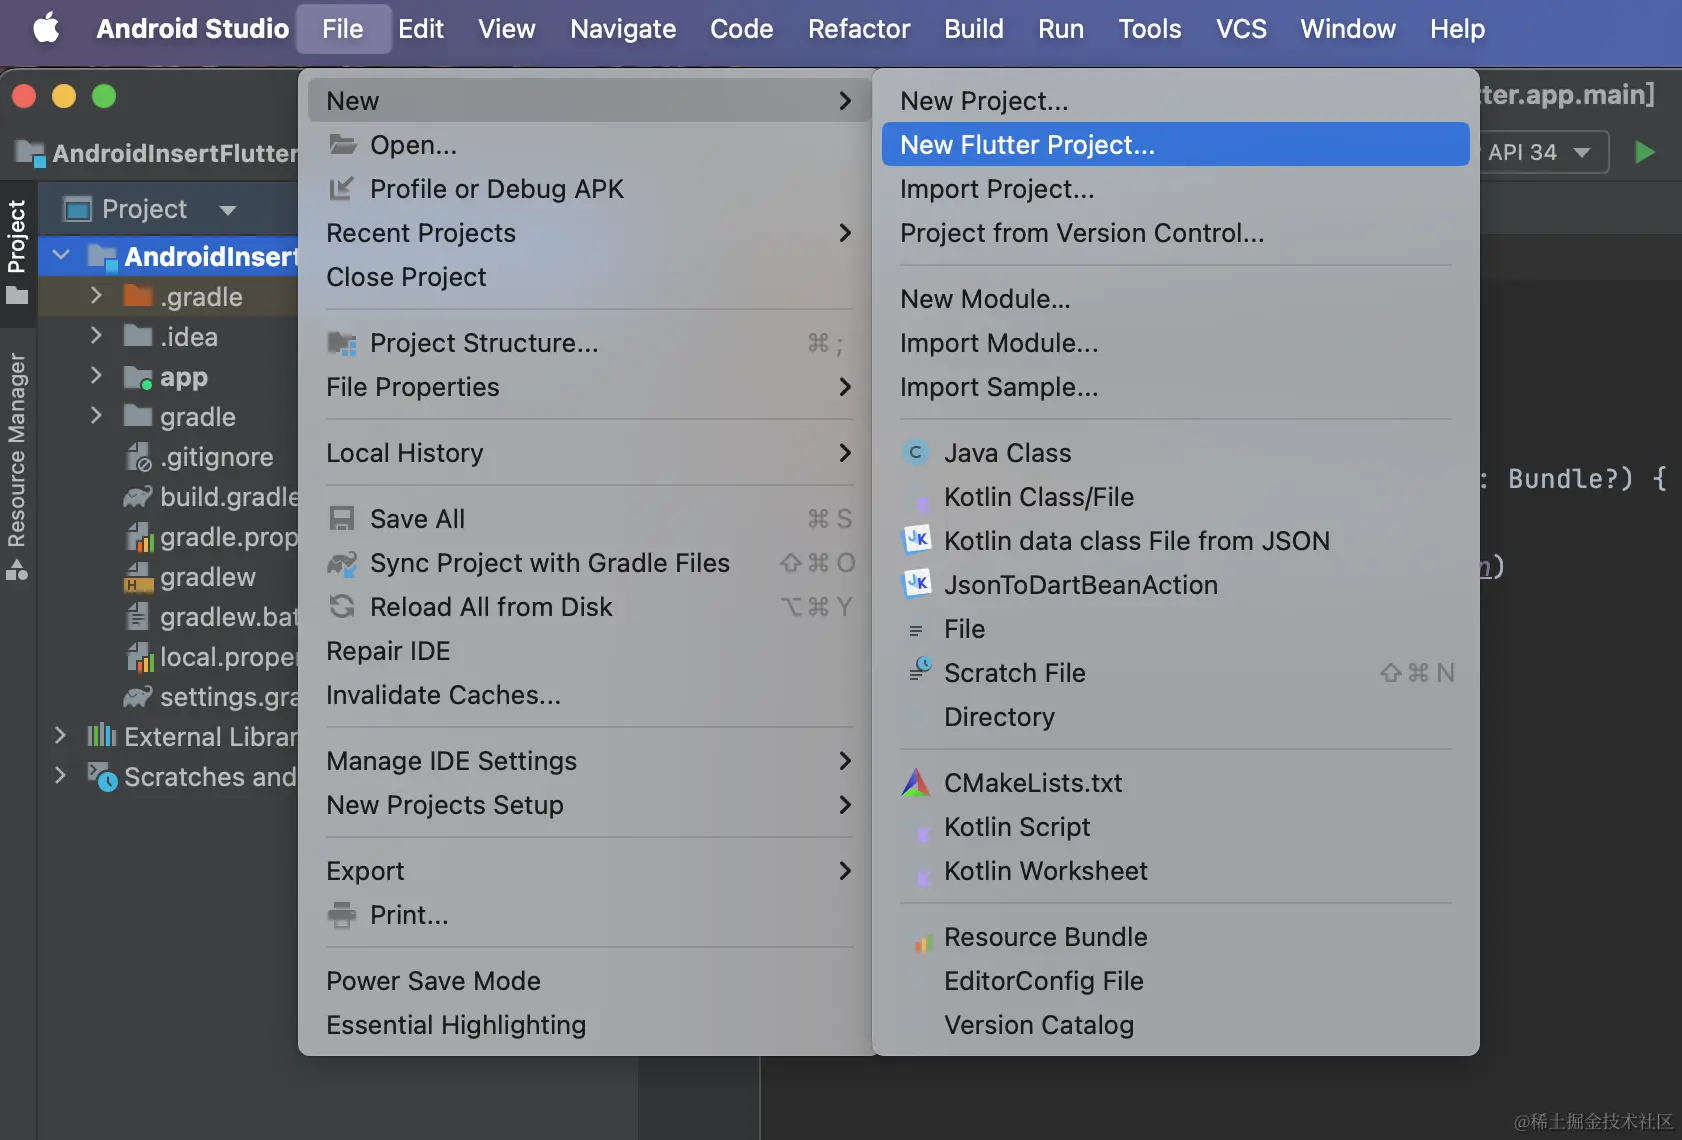Open Manage IDE Settings submenu
The width and height of the screenshot is (1682, 1140).
[x=590, y=761]
